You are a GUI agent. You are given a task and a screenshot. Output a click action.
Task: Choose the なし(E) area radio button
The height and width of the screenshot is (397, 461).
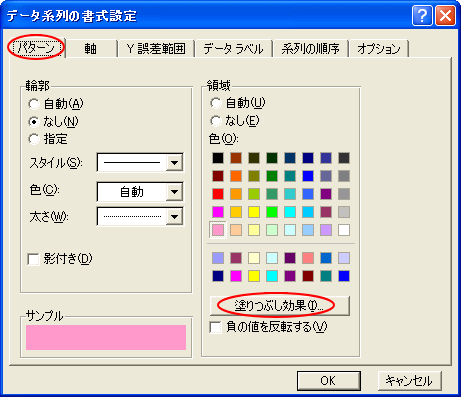(x=216, y=121)
